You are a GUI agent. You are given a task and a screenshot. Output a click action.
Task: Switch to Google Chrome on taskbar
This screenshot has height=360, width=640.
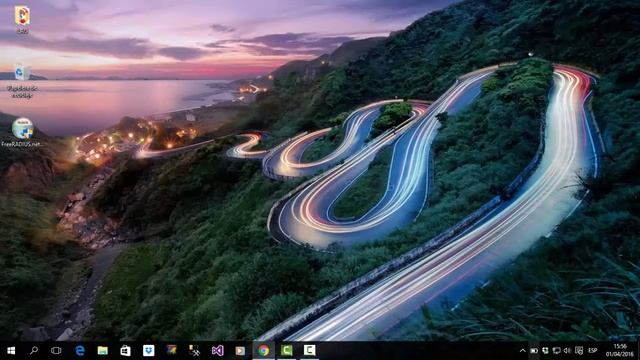coord(263,350)
